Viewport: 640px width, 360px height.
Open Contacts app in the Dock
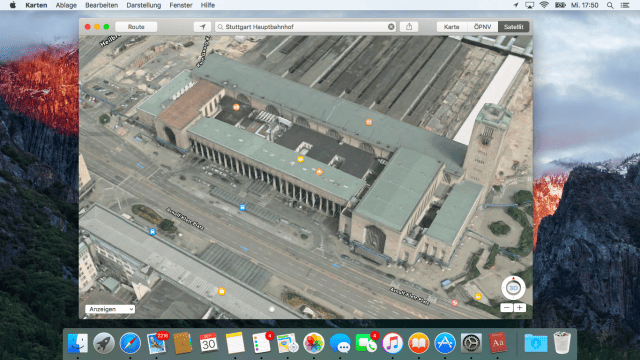coord(182,343)
